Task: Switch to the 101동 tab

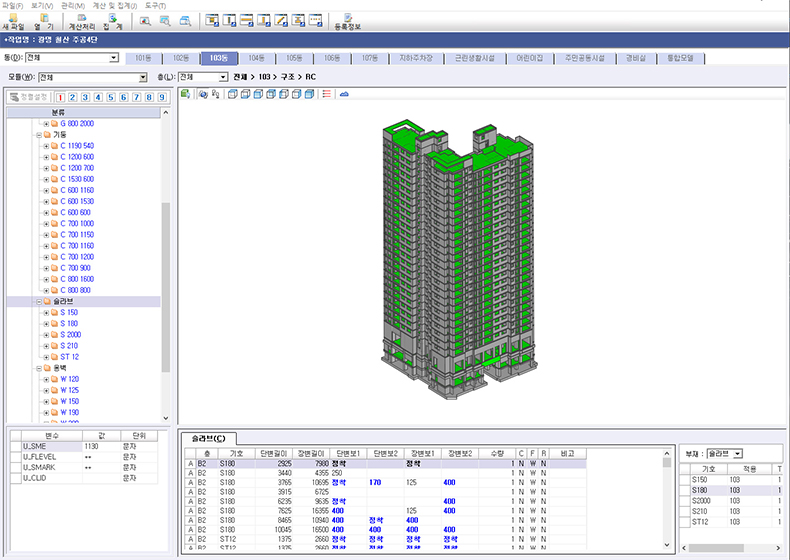Action: [143, 58]
